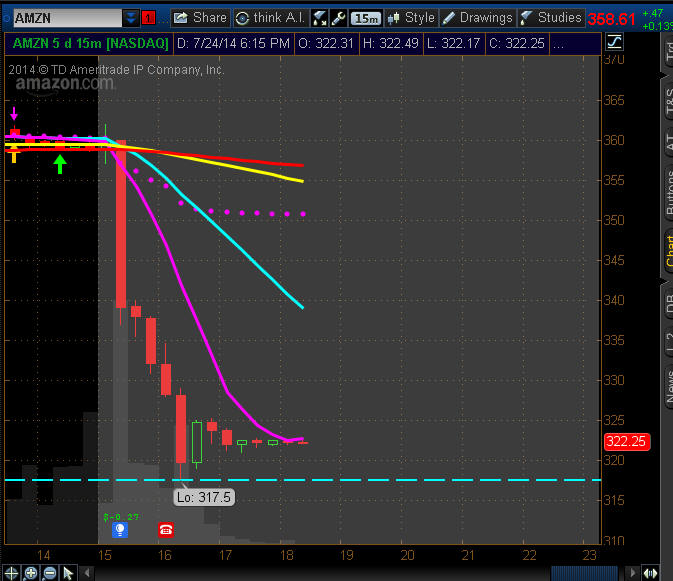This screenshot has width=673, height=581.
Task: Click the AMZN symbol input field
Action: click(67, 18)
